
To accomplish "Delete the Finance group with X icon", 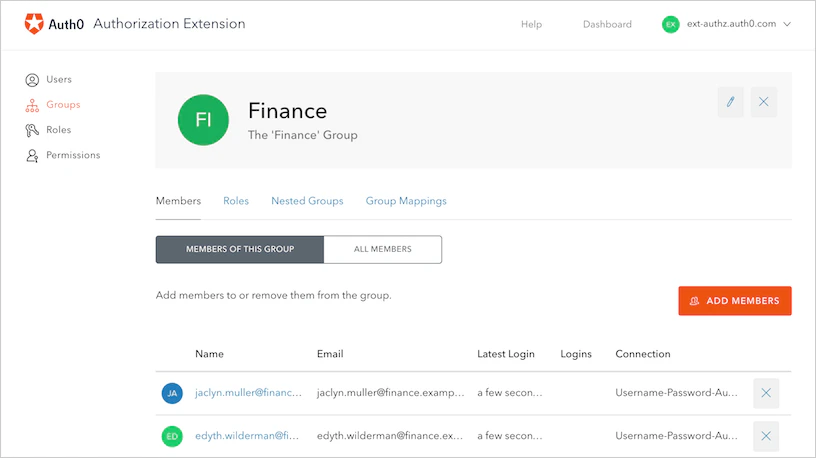I will (763, 101).
